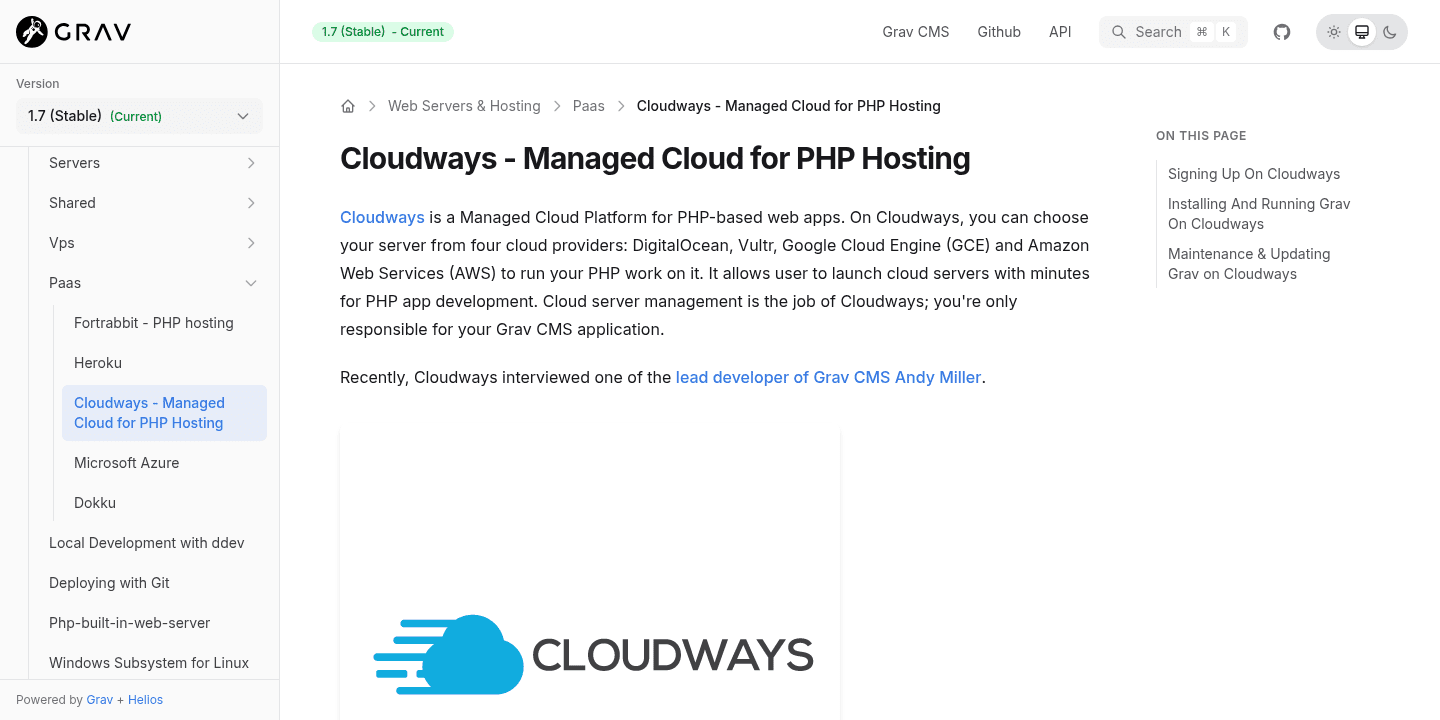Open the version 1.7 (Stable) dropdown
1440x720 pixels.
pos(139,116)
